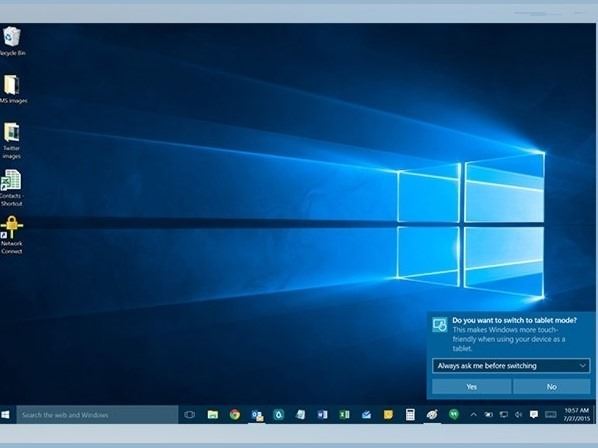Open the documents stack icon on taskbar
This screenshot has width=598, height=448.
pos(301,414)
